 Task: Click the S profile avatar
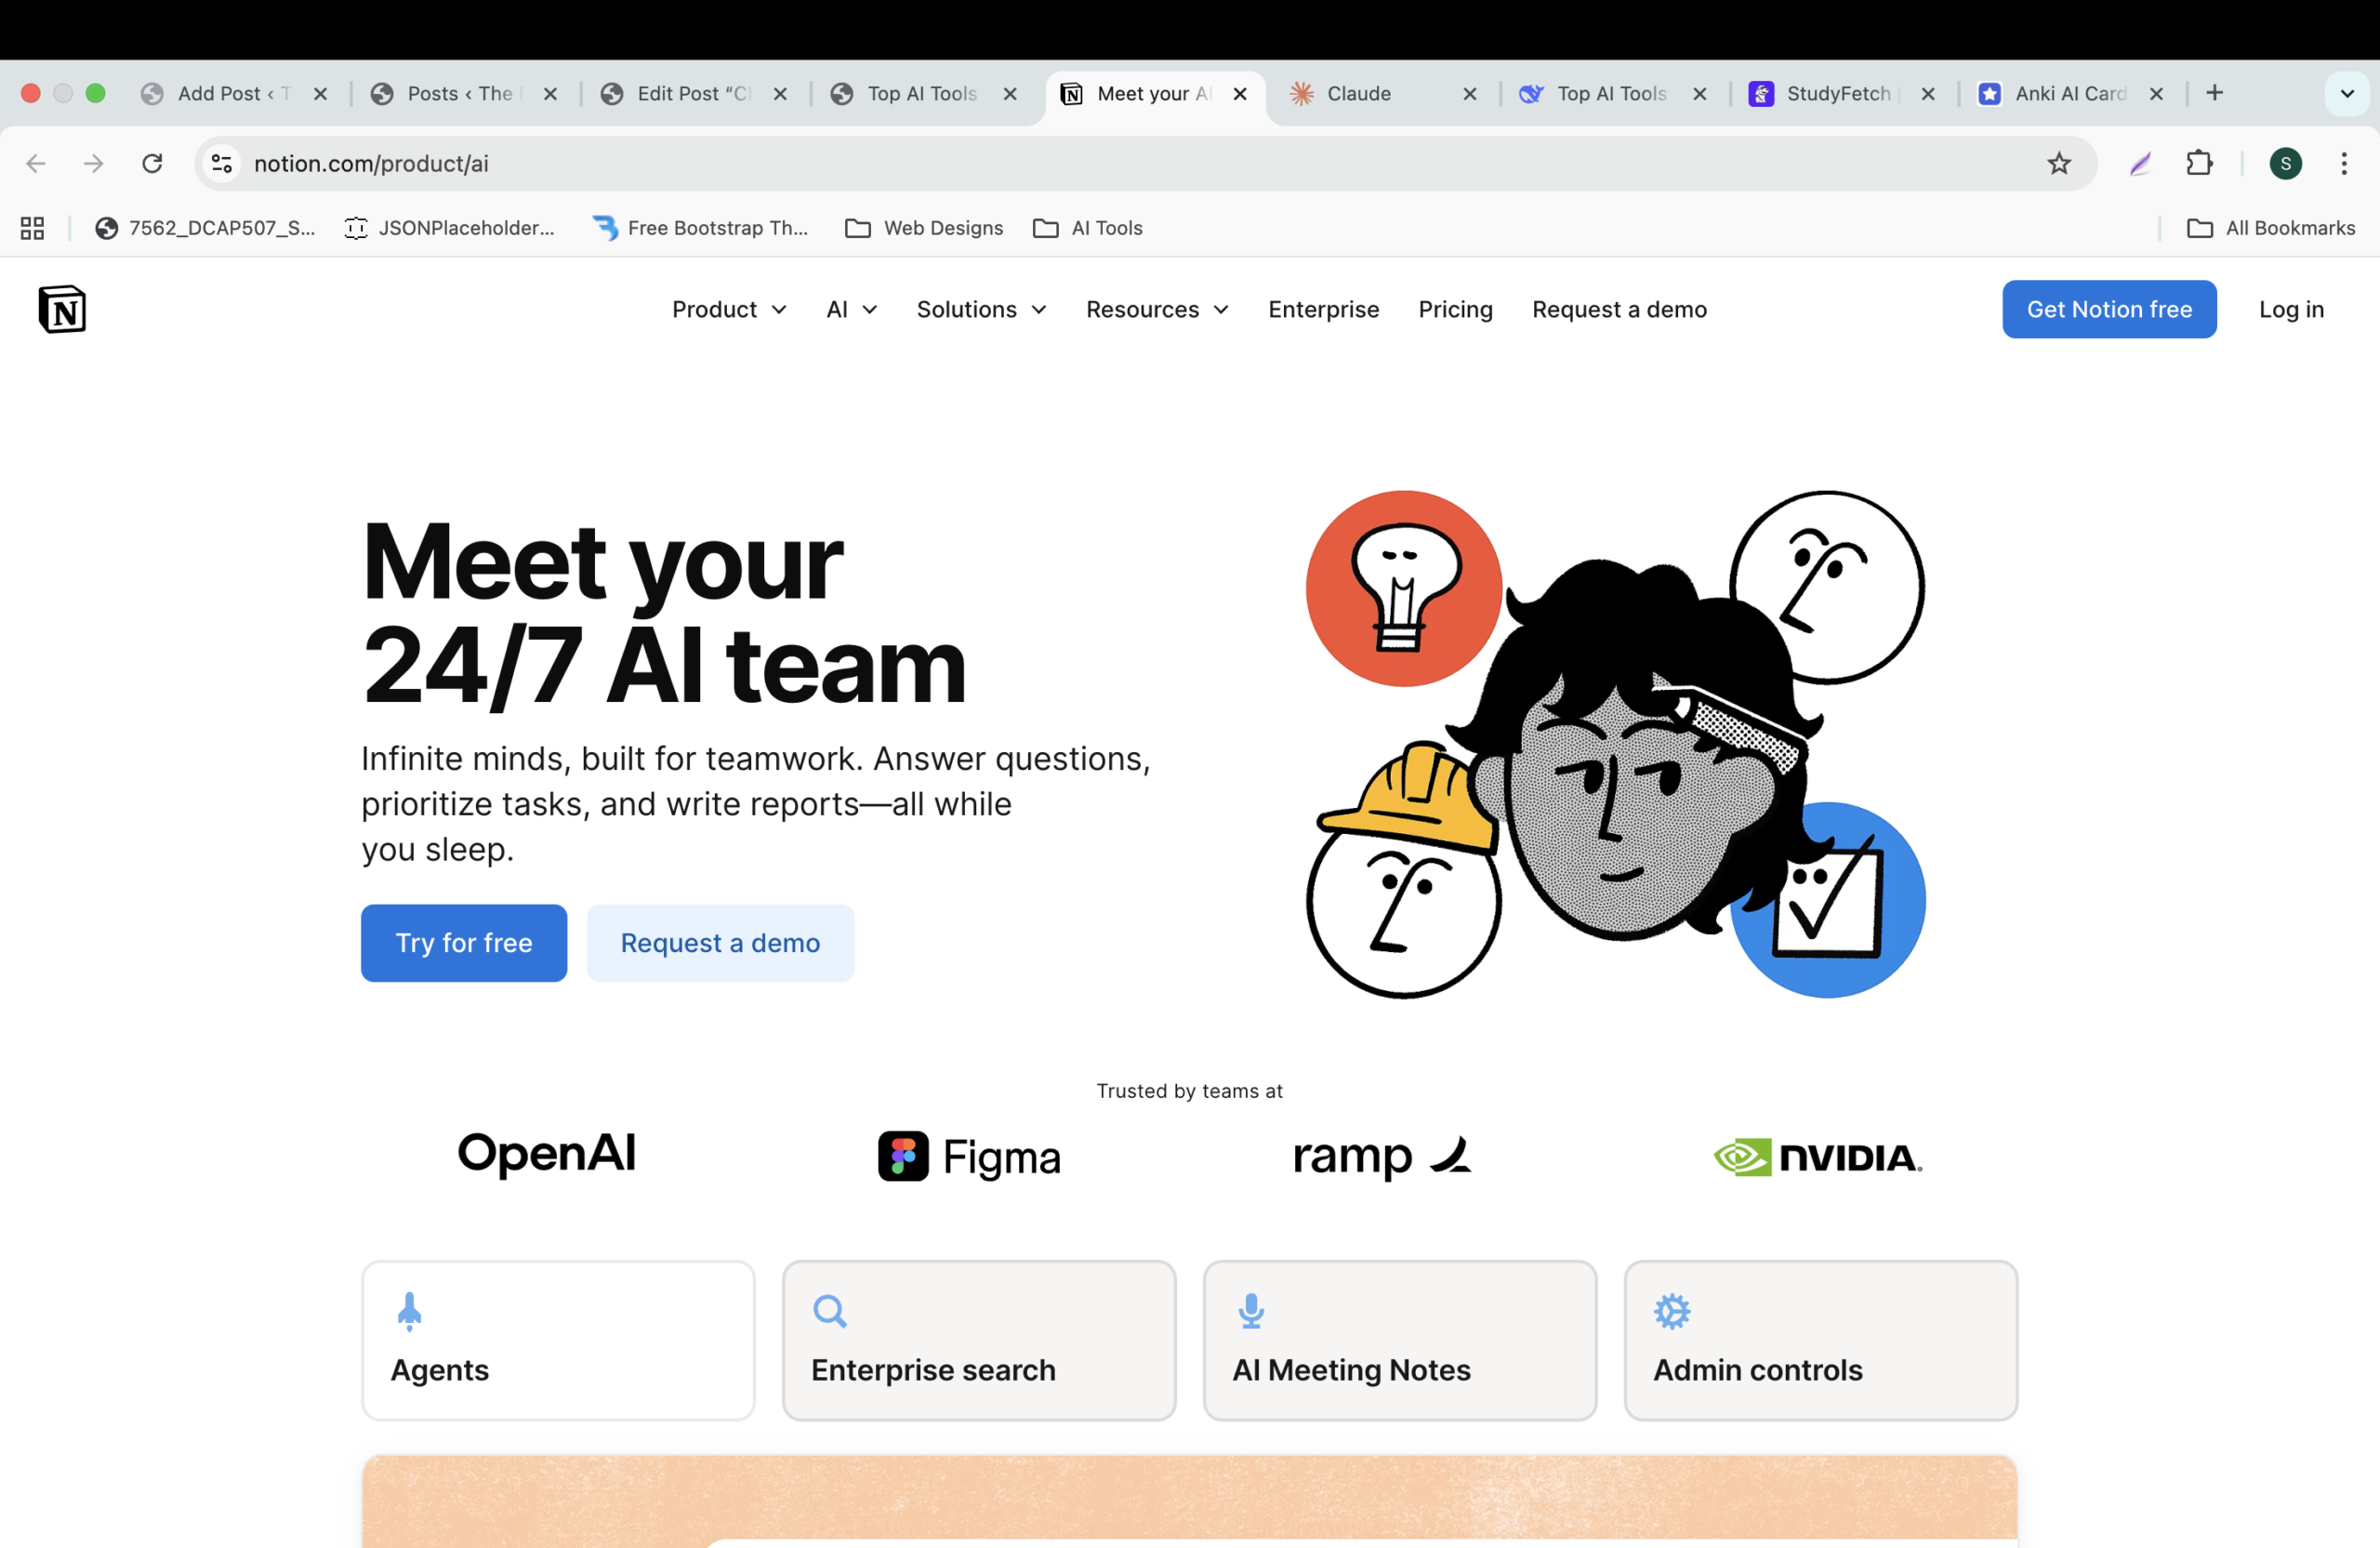click(2285, 163)
